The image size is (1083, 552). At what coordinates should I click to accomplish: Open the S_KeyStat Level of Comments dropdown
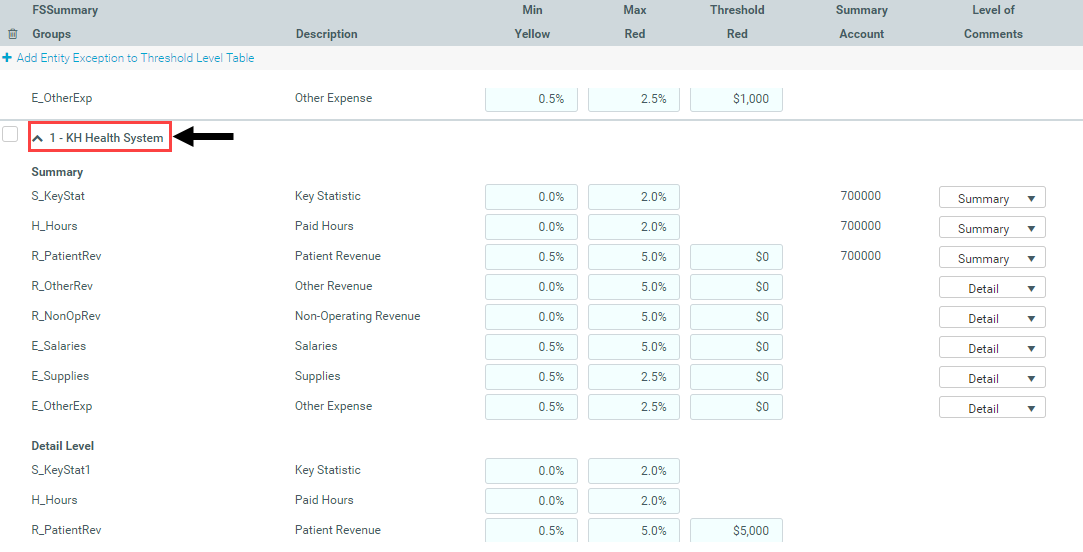pyautogui.click(x=991, y=198)
